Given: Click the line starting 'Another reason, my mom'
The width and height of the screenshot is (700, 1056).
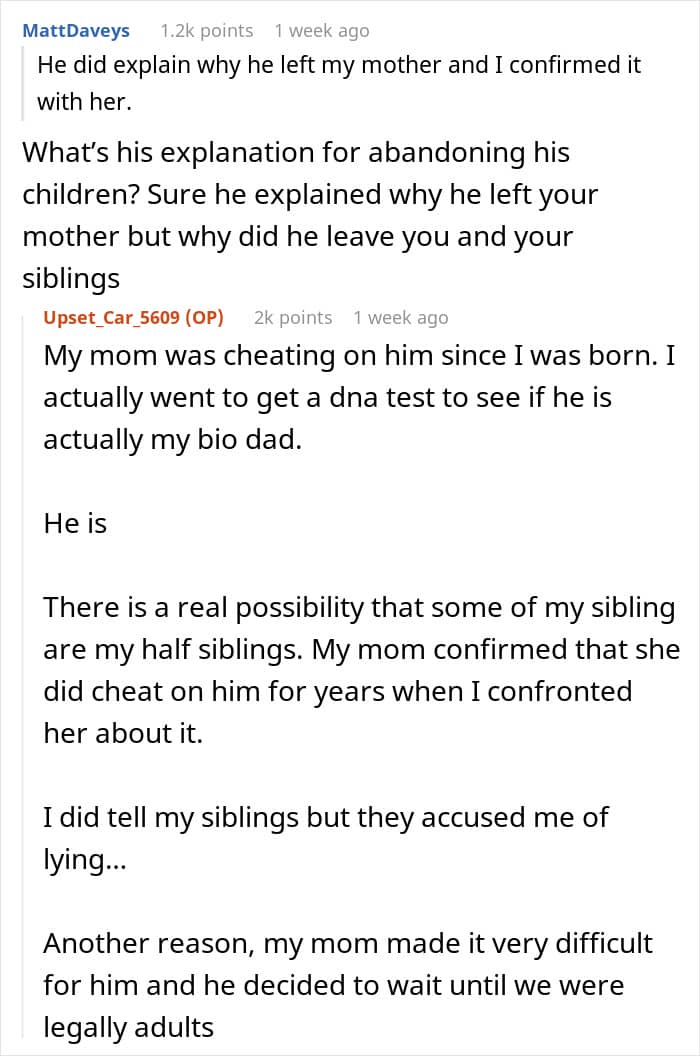Looking at the screenshot, I should (348, 943).
